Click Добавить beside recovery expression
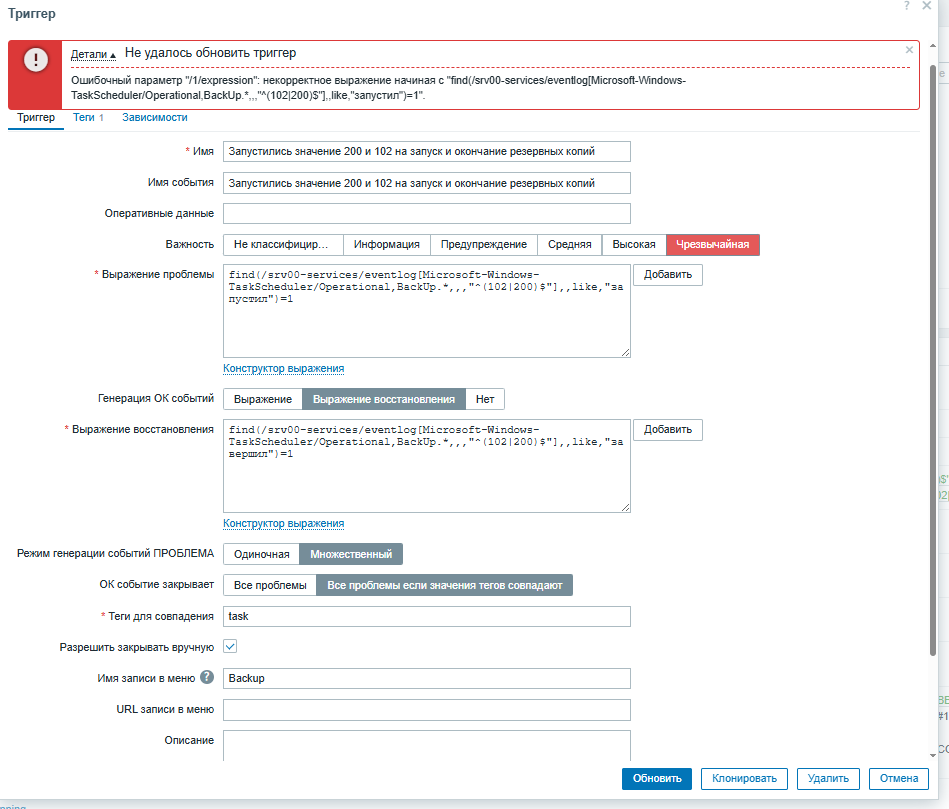949x809 pixels. click(668, 430)
